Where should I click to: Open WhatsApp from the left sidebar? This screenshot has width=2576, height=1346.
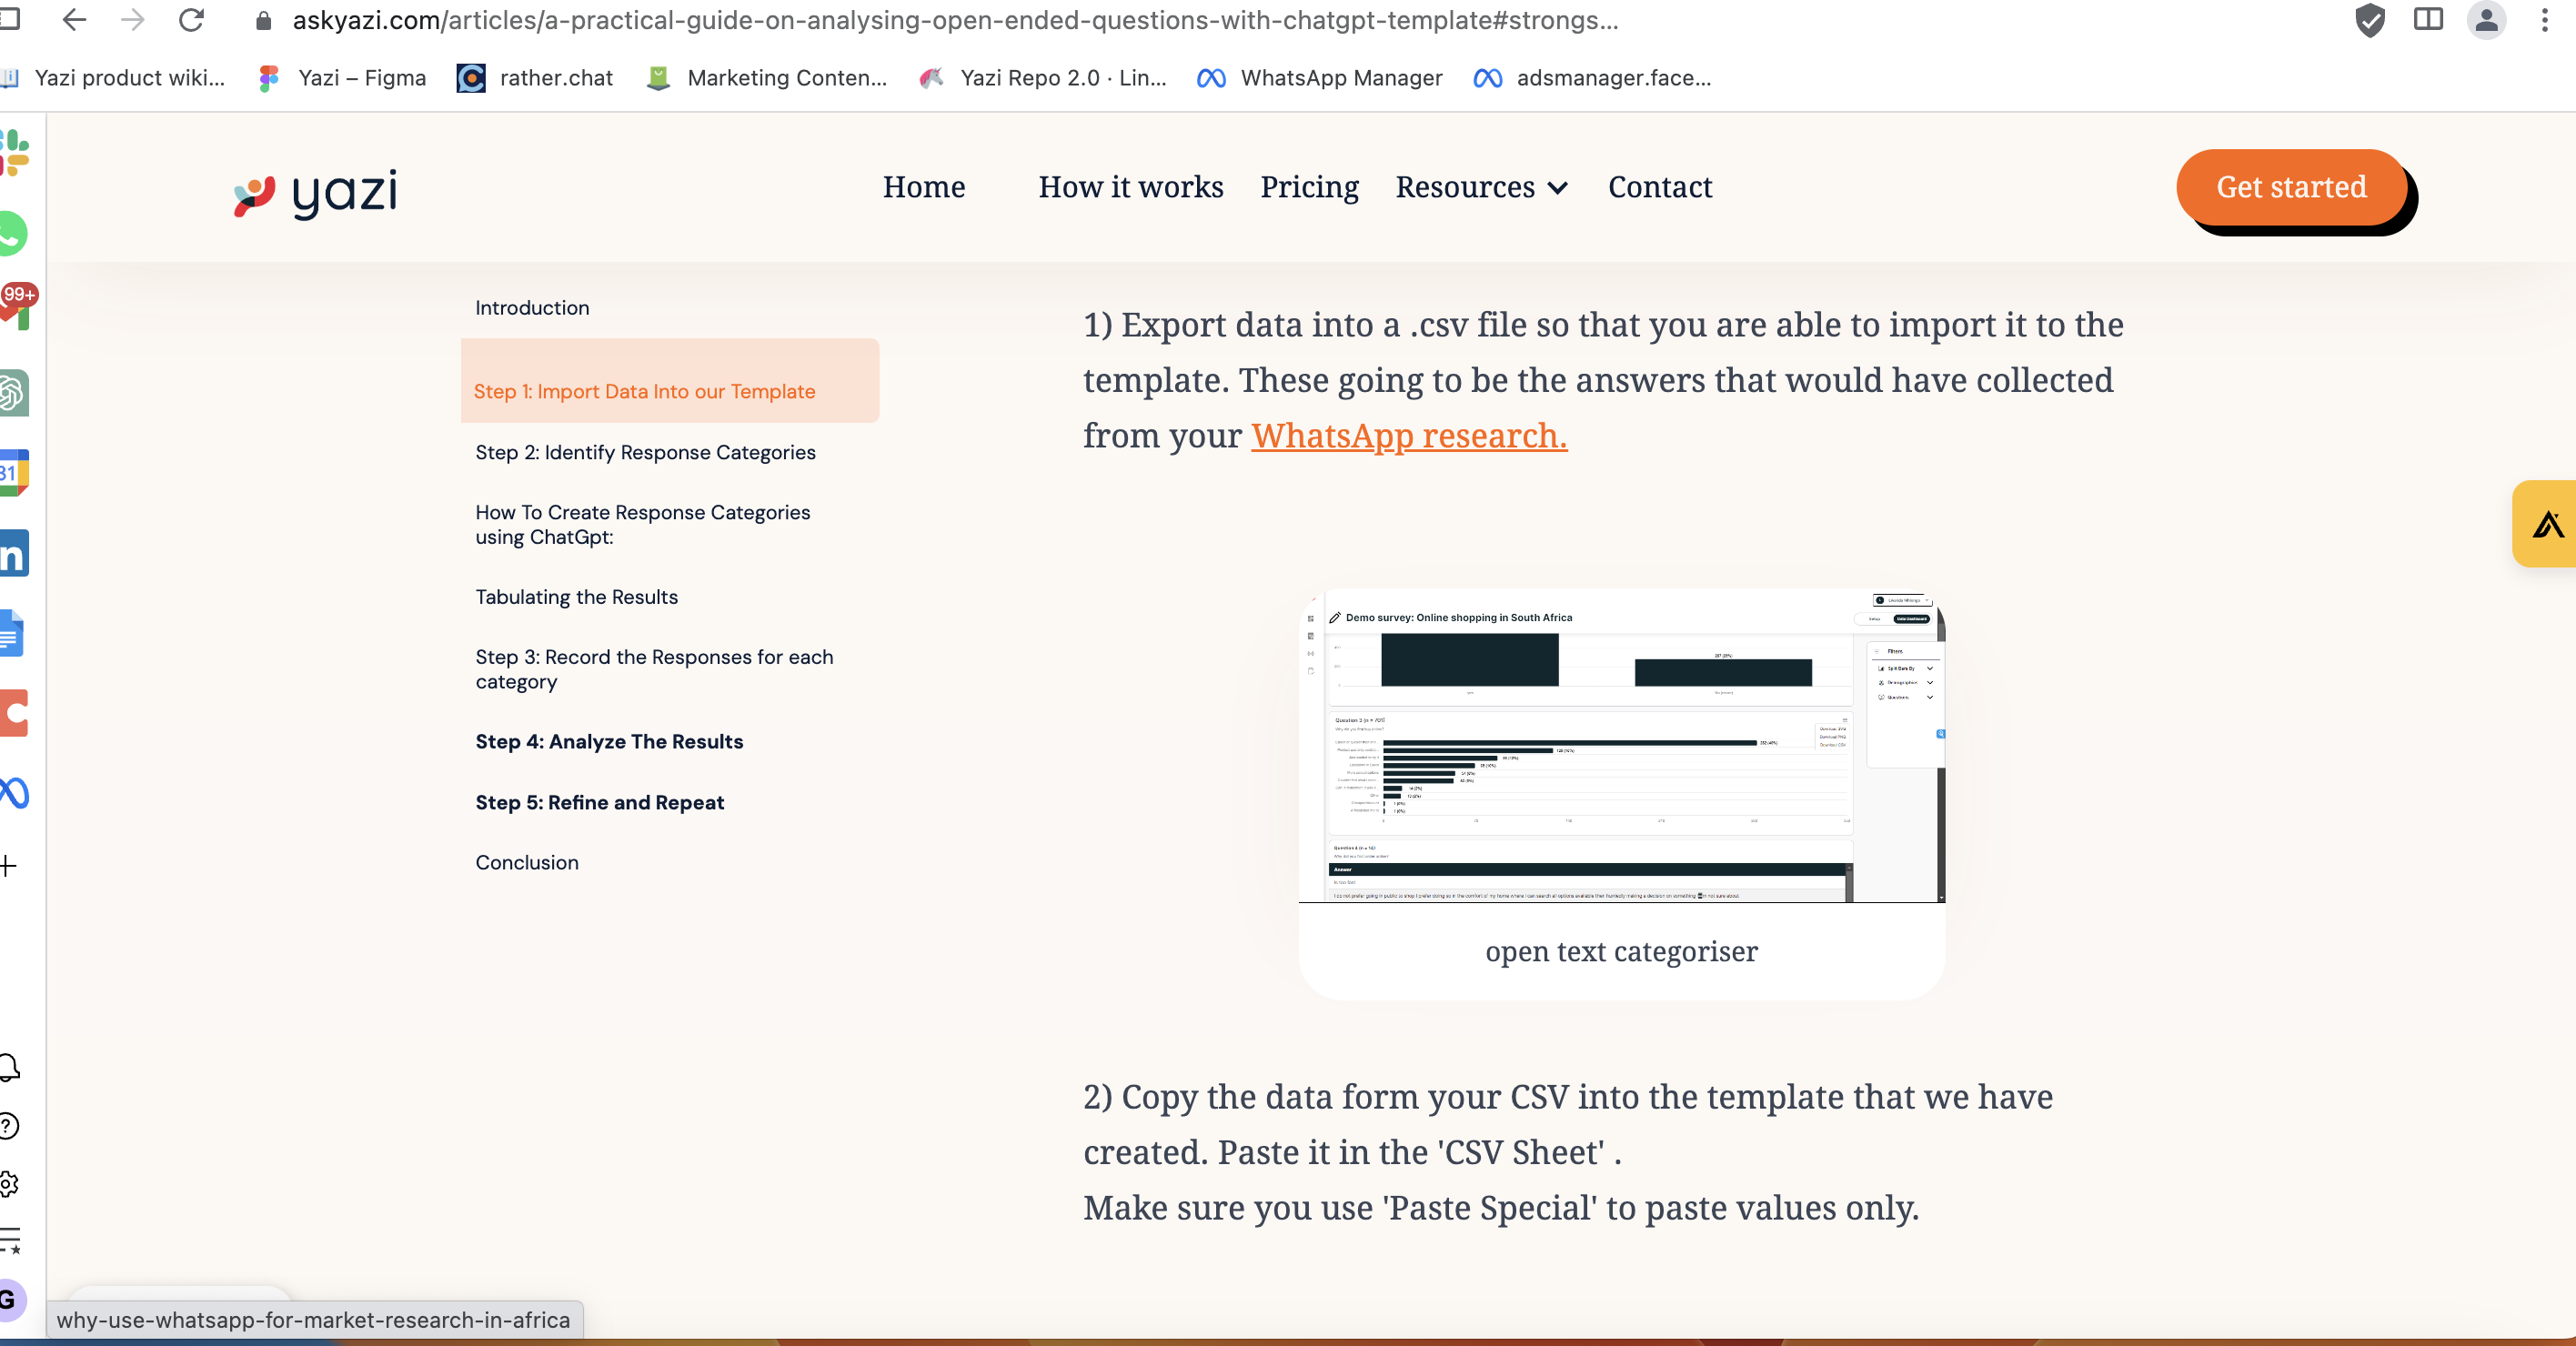point(12,233)
